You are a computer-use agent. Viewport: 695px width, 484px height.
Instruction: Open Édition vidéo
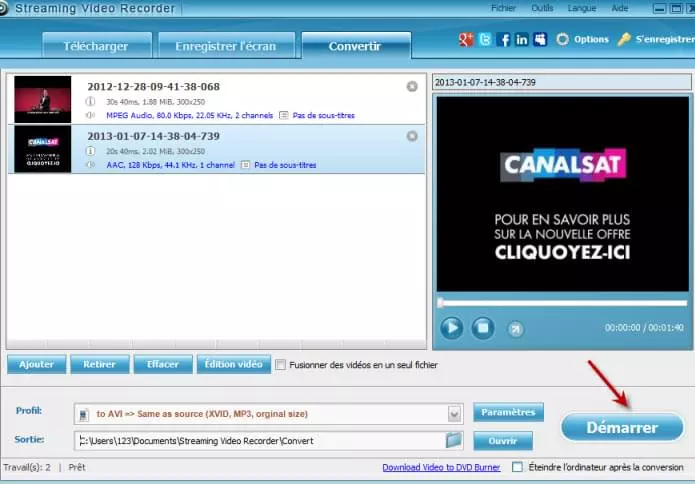click(x=234, y=364)
